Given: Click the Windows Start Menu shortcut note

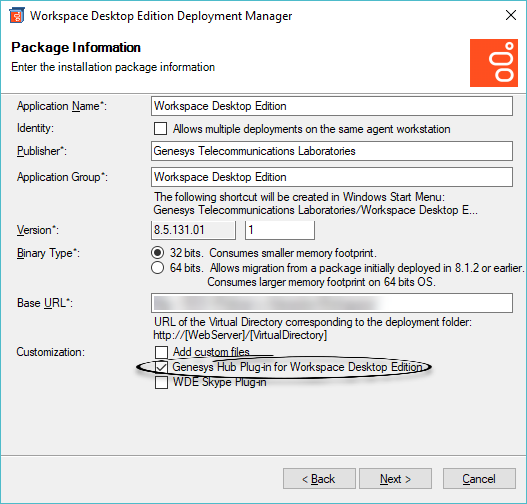Looking at the screenshot, I should click(x=316, y=203).
